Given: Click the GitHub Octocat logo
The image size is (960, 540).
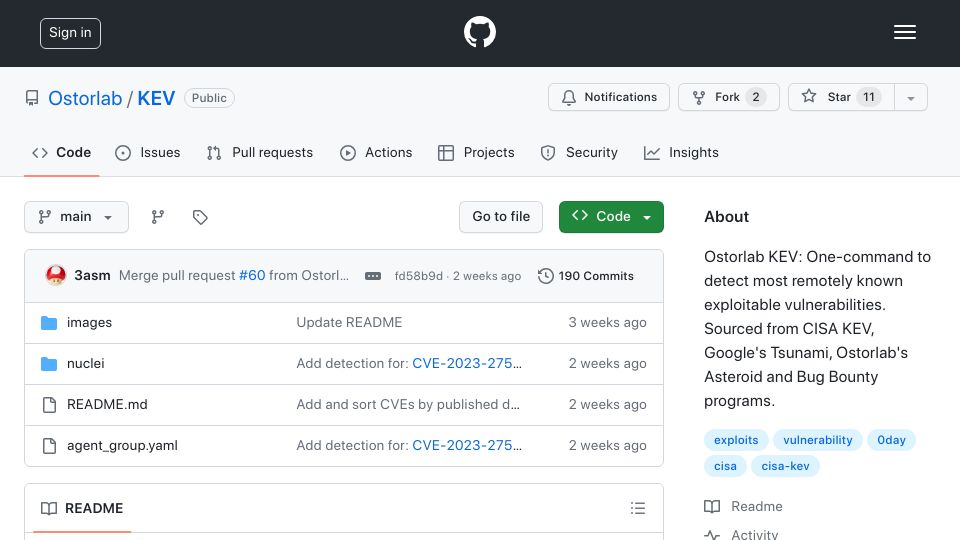Looking at the screenshot, I should [479, 32].
